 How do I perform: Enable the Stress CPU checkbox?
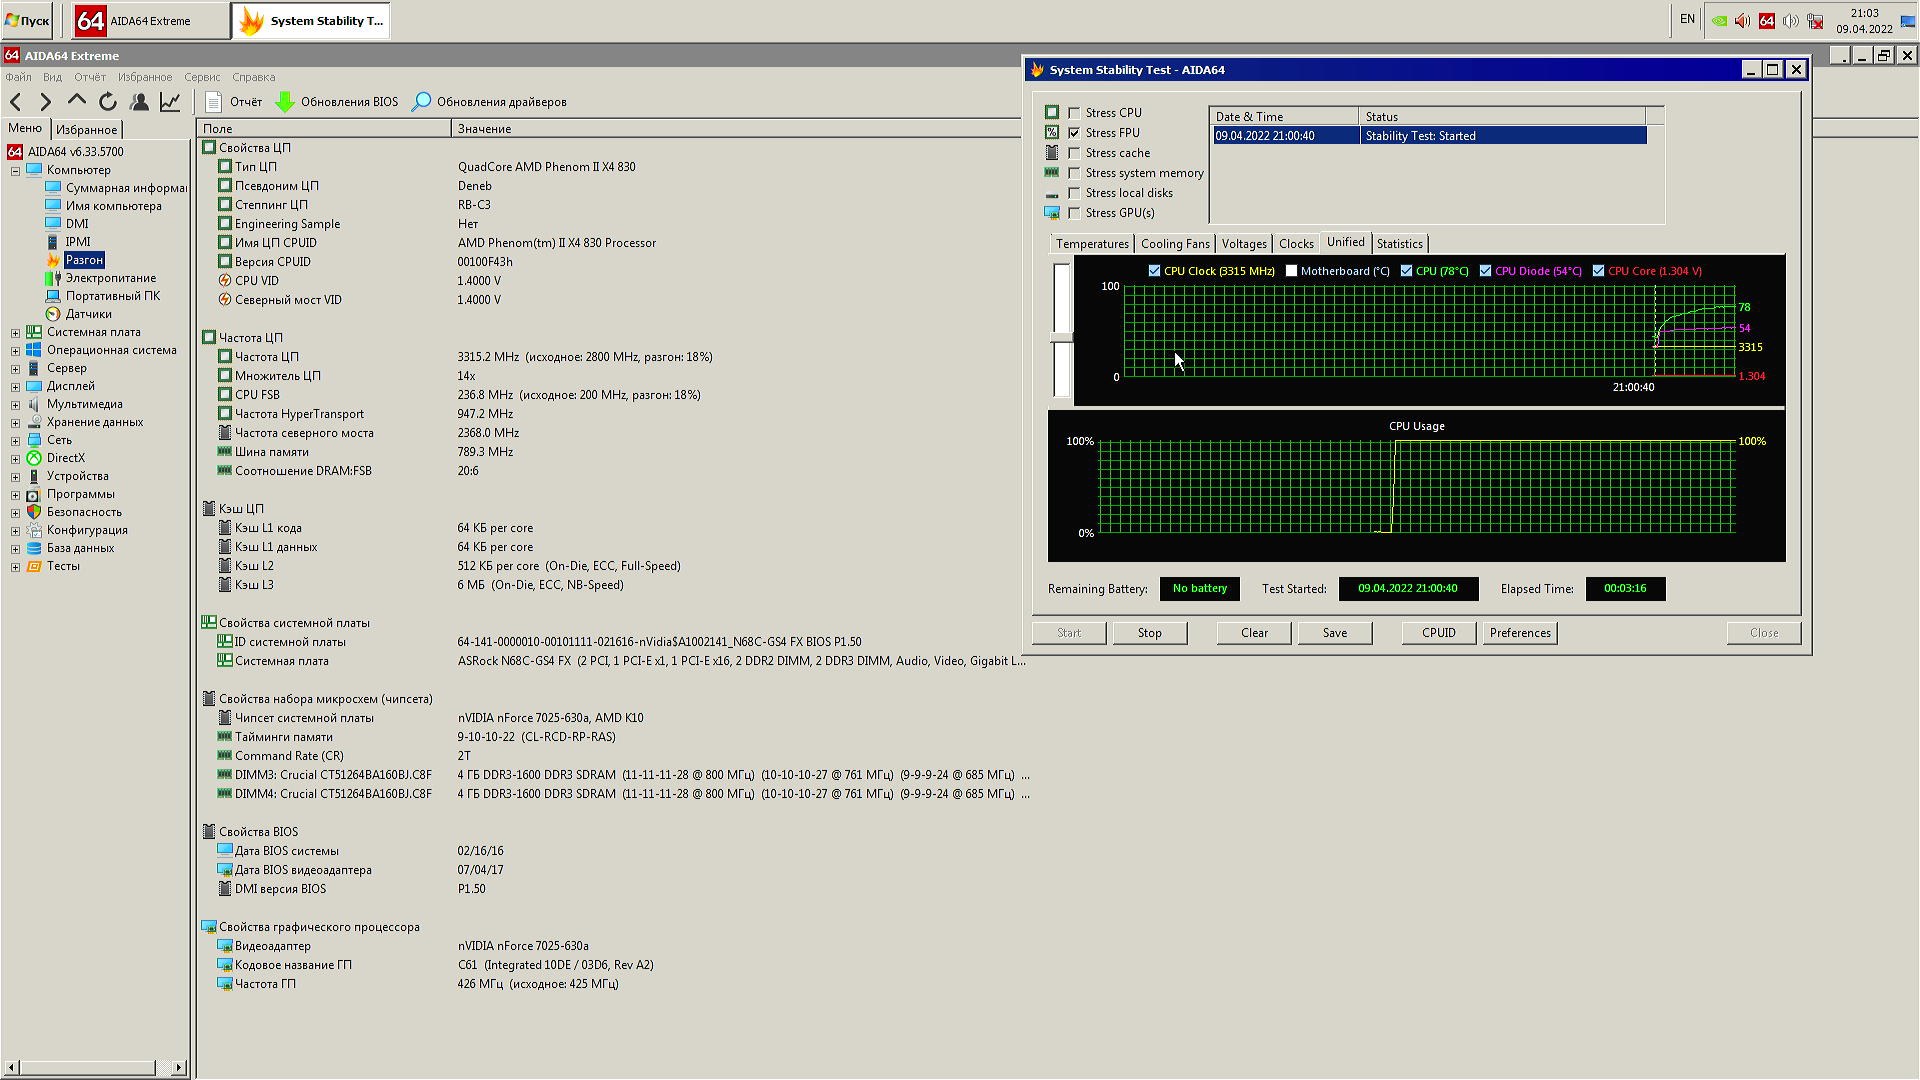tap(1074, 113)
